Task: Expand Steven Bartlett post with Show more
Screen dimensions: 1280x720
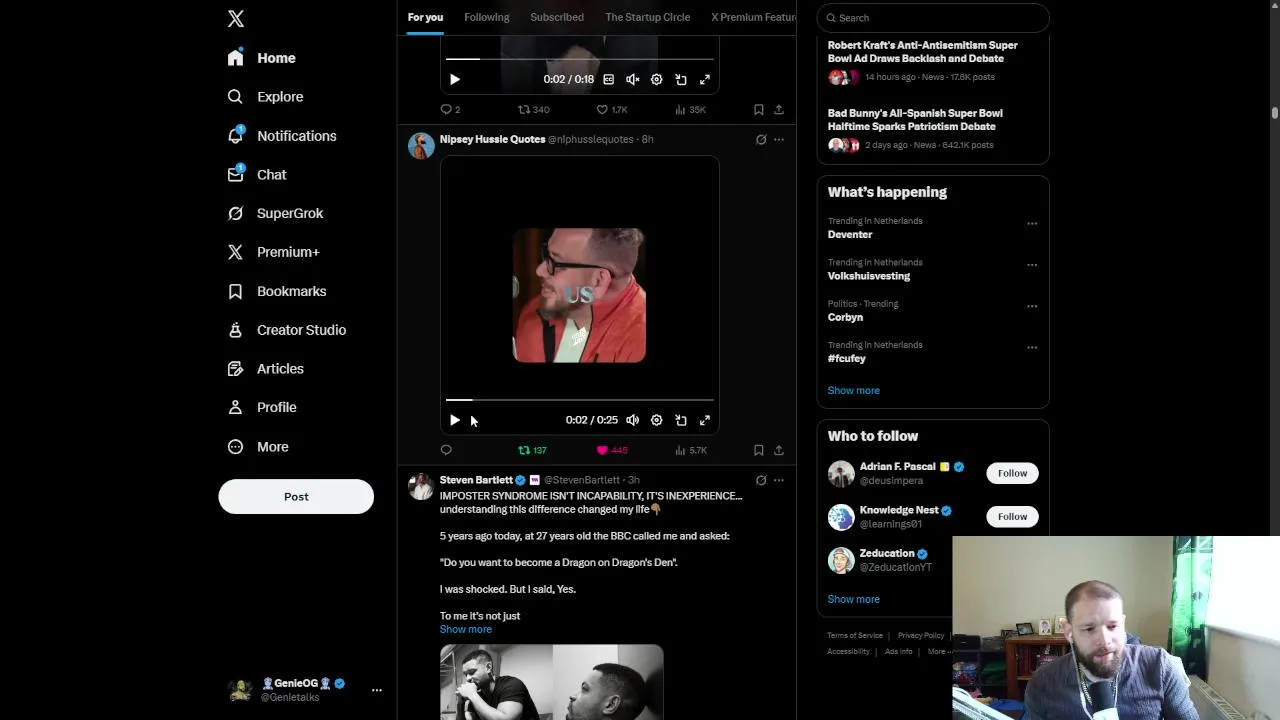Action: tap(466, 629)
